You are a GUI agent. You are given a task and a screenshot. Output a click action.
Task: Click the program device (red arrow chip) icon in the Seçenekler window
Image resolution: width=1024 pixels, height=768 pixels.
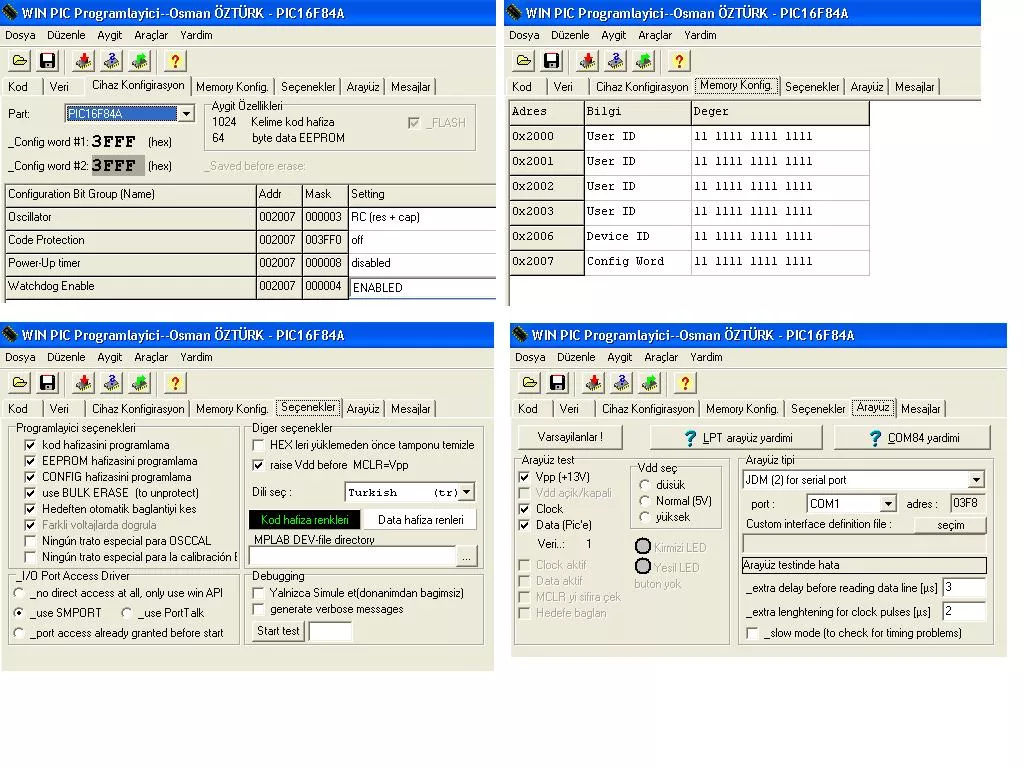click(x=83, y=383)
